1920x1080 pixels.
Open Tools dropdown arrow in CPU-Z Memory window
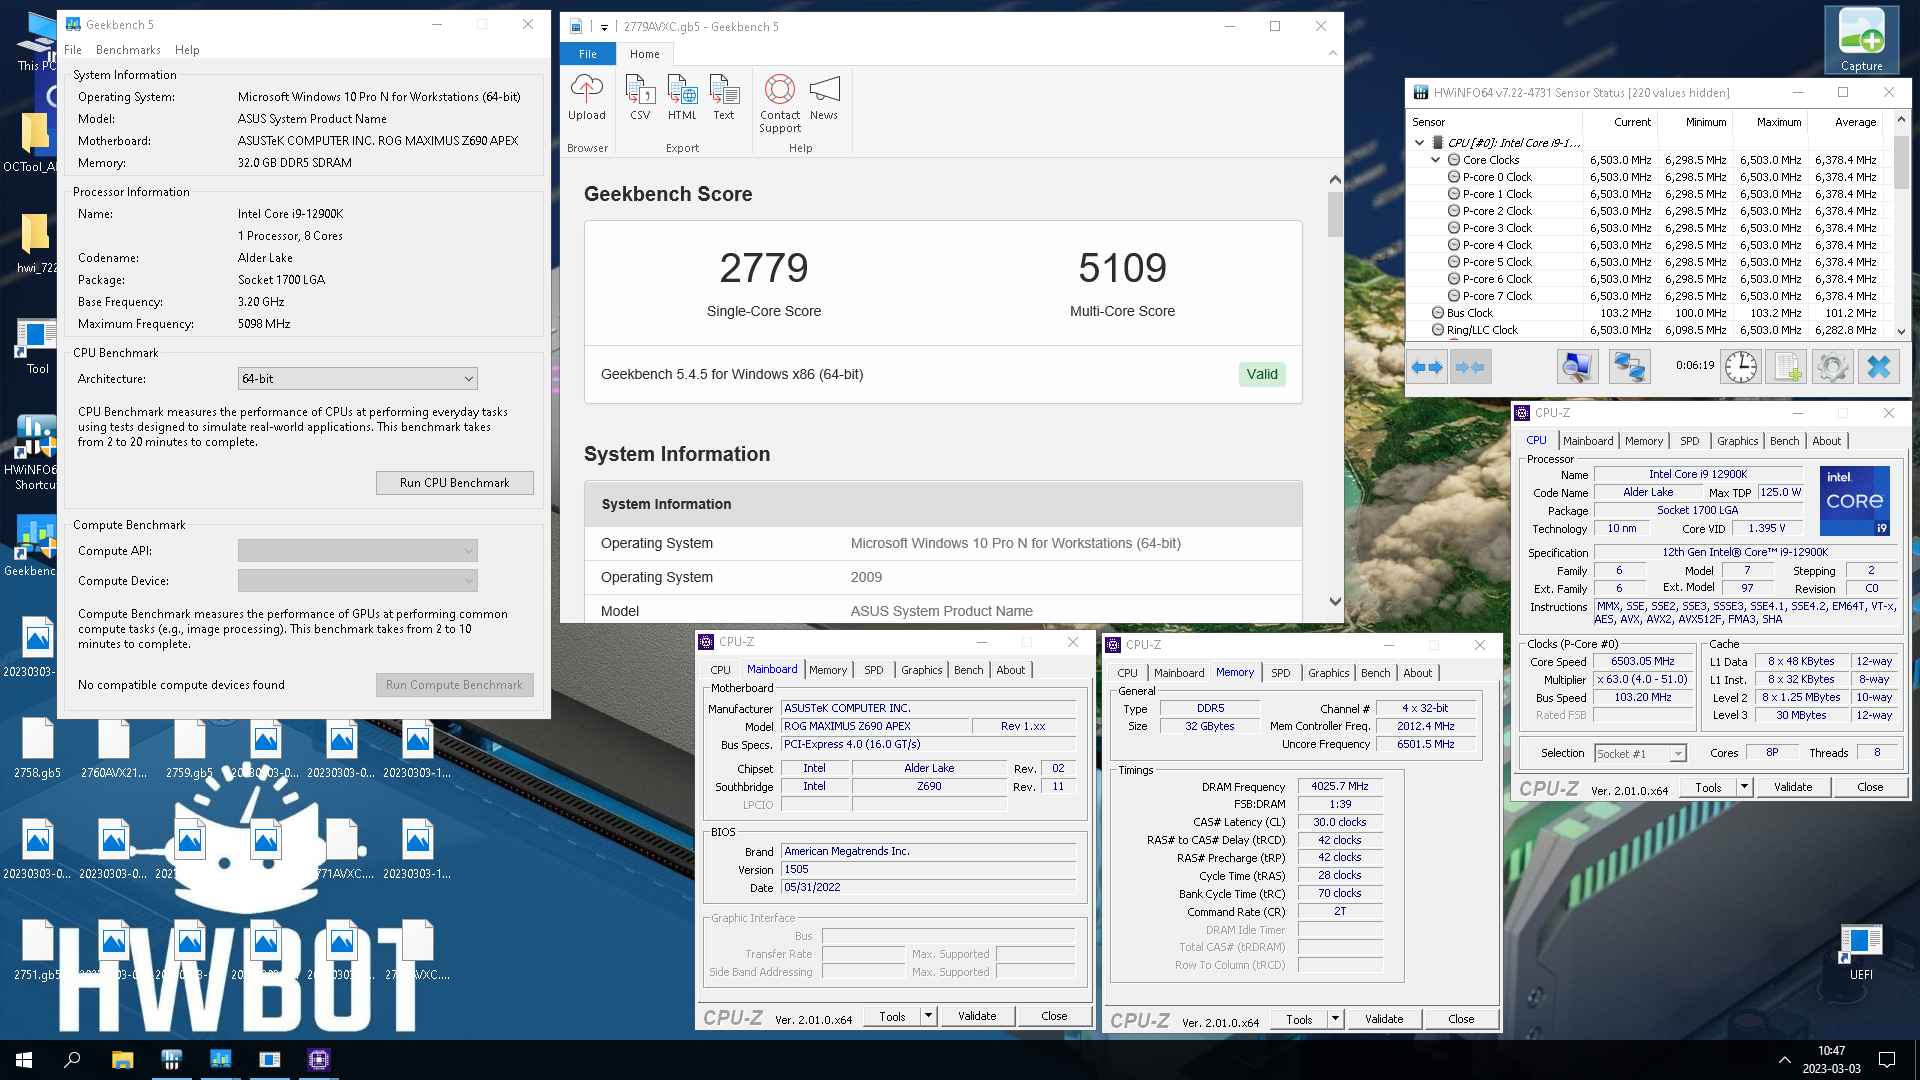pyautogui.click(x=1335, y=1019)
